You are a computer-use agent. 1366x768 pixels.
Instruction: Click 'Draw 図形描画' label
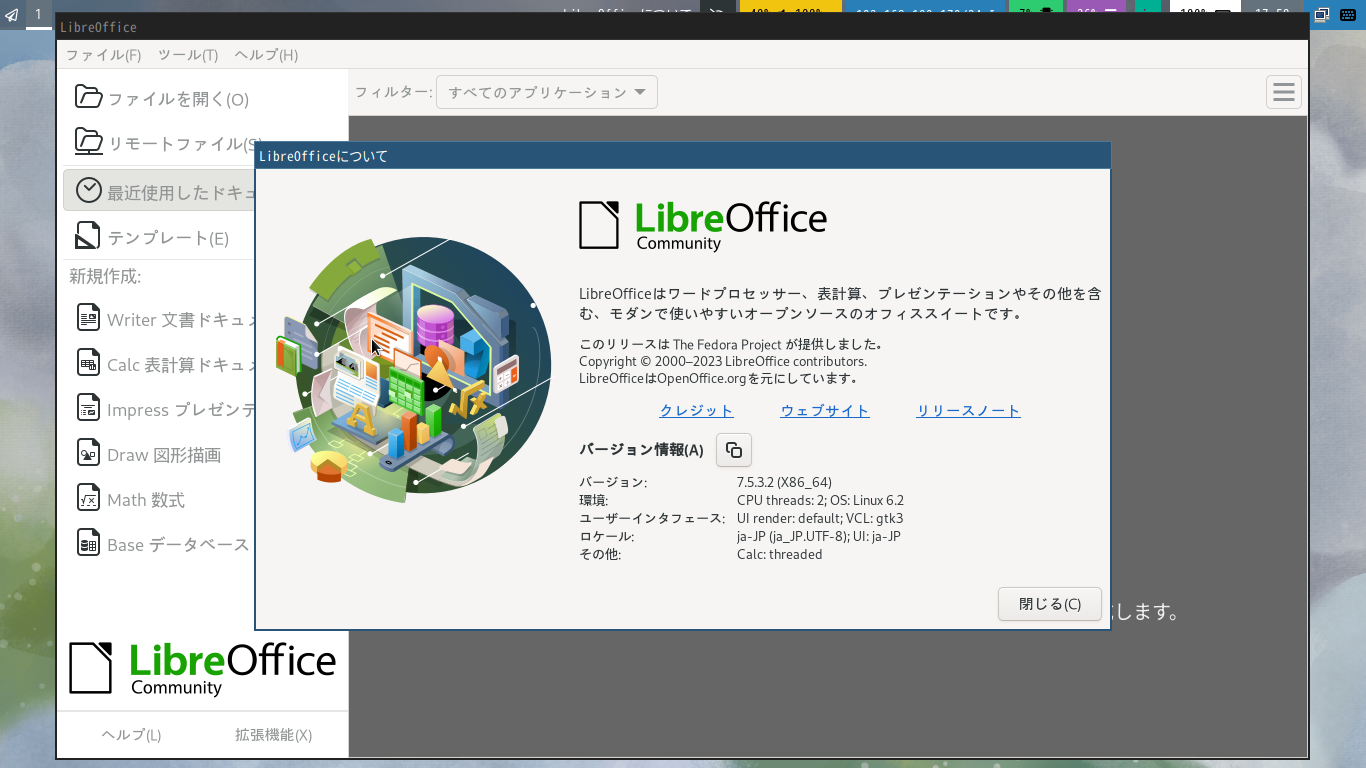(164, 455)
